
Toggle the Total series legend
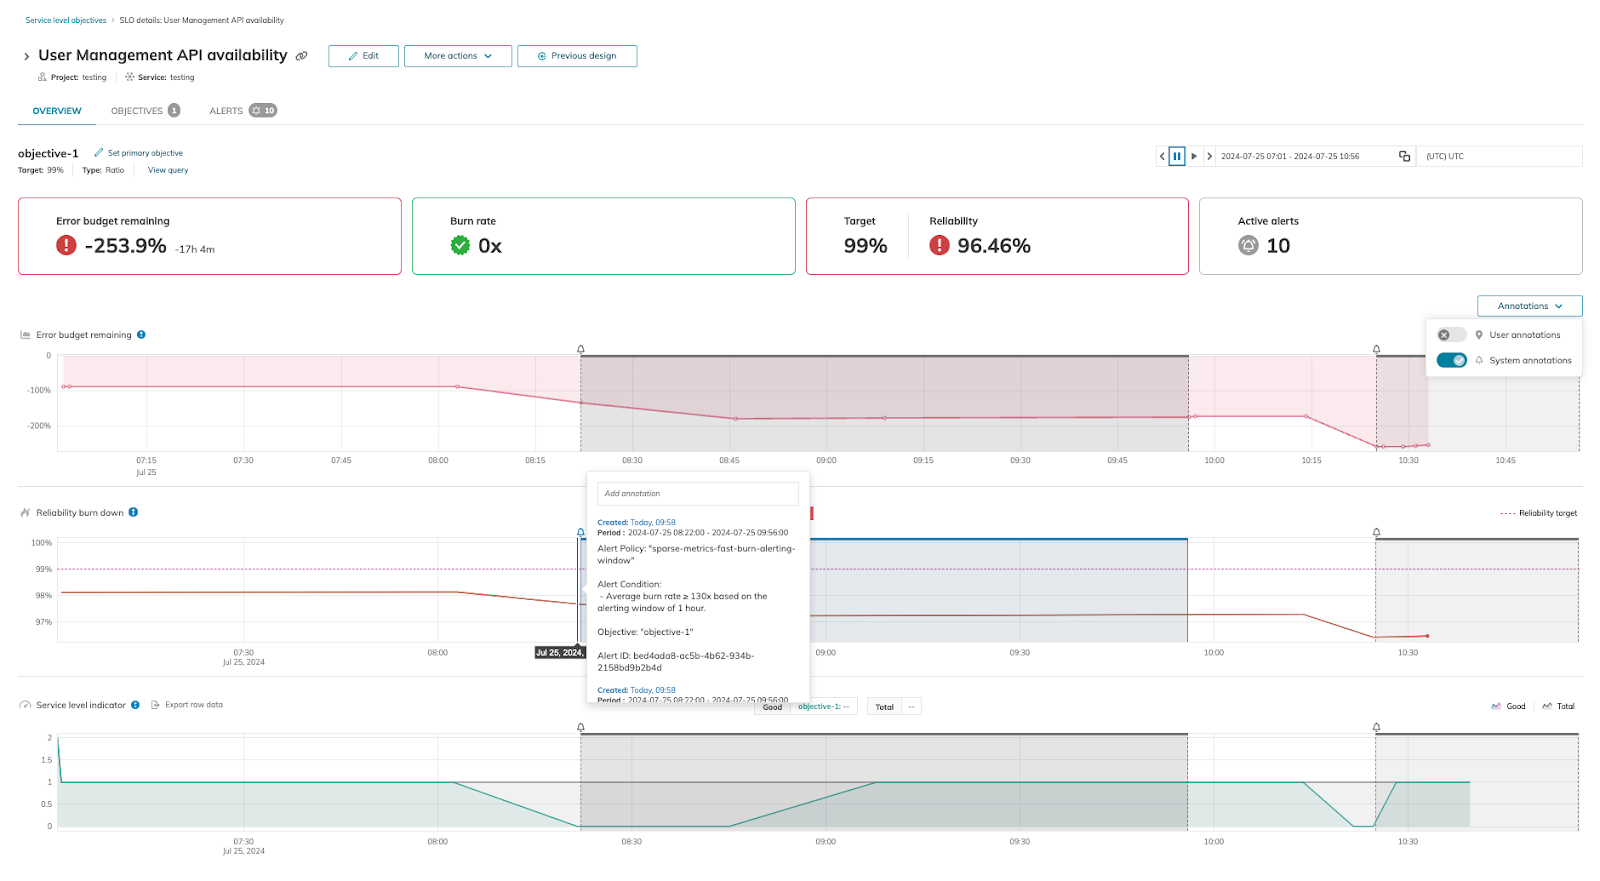click(x=1558, y=706)
